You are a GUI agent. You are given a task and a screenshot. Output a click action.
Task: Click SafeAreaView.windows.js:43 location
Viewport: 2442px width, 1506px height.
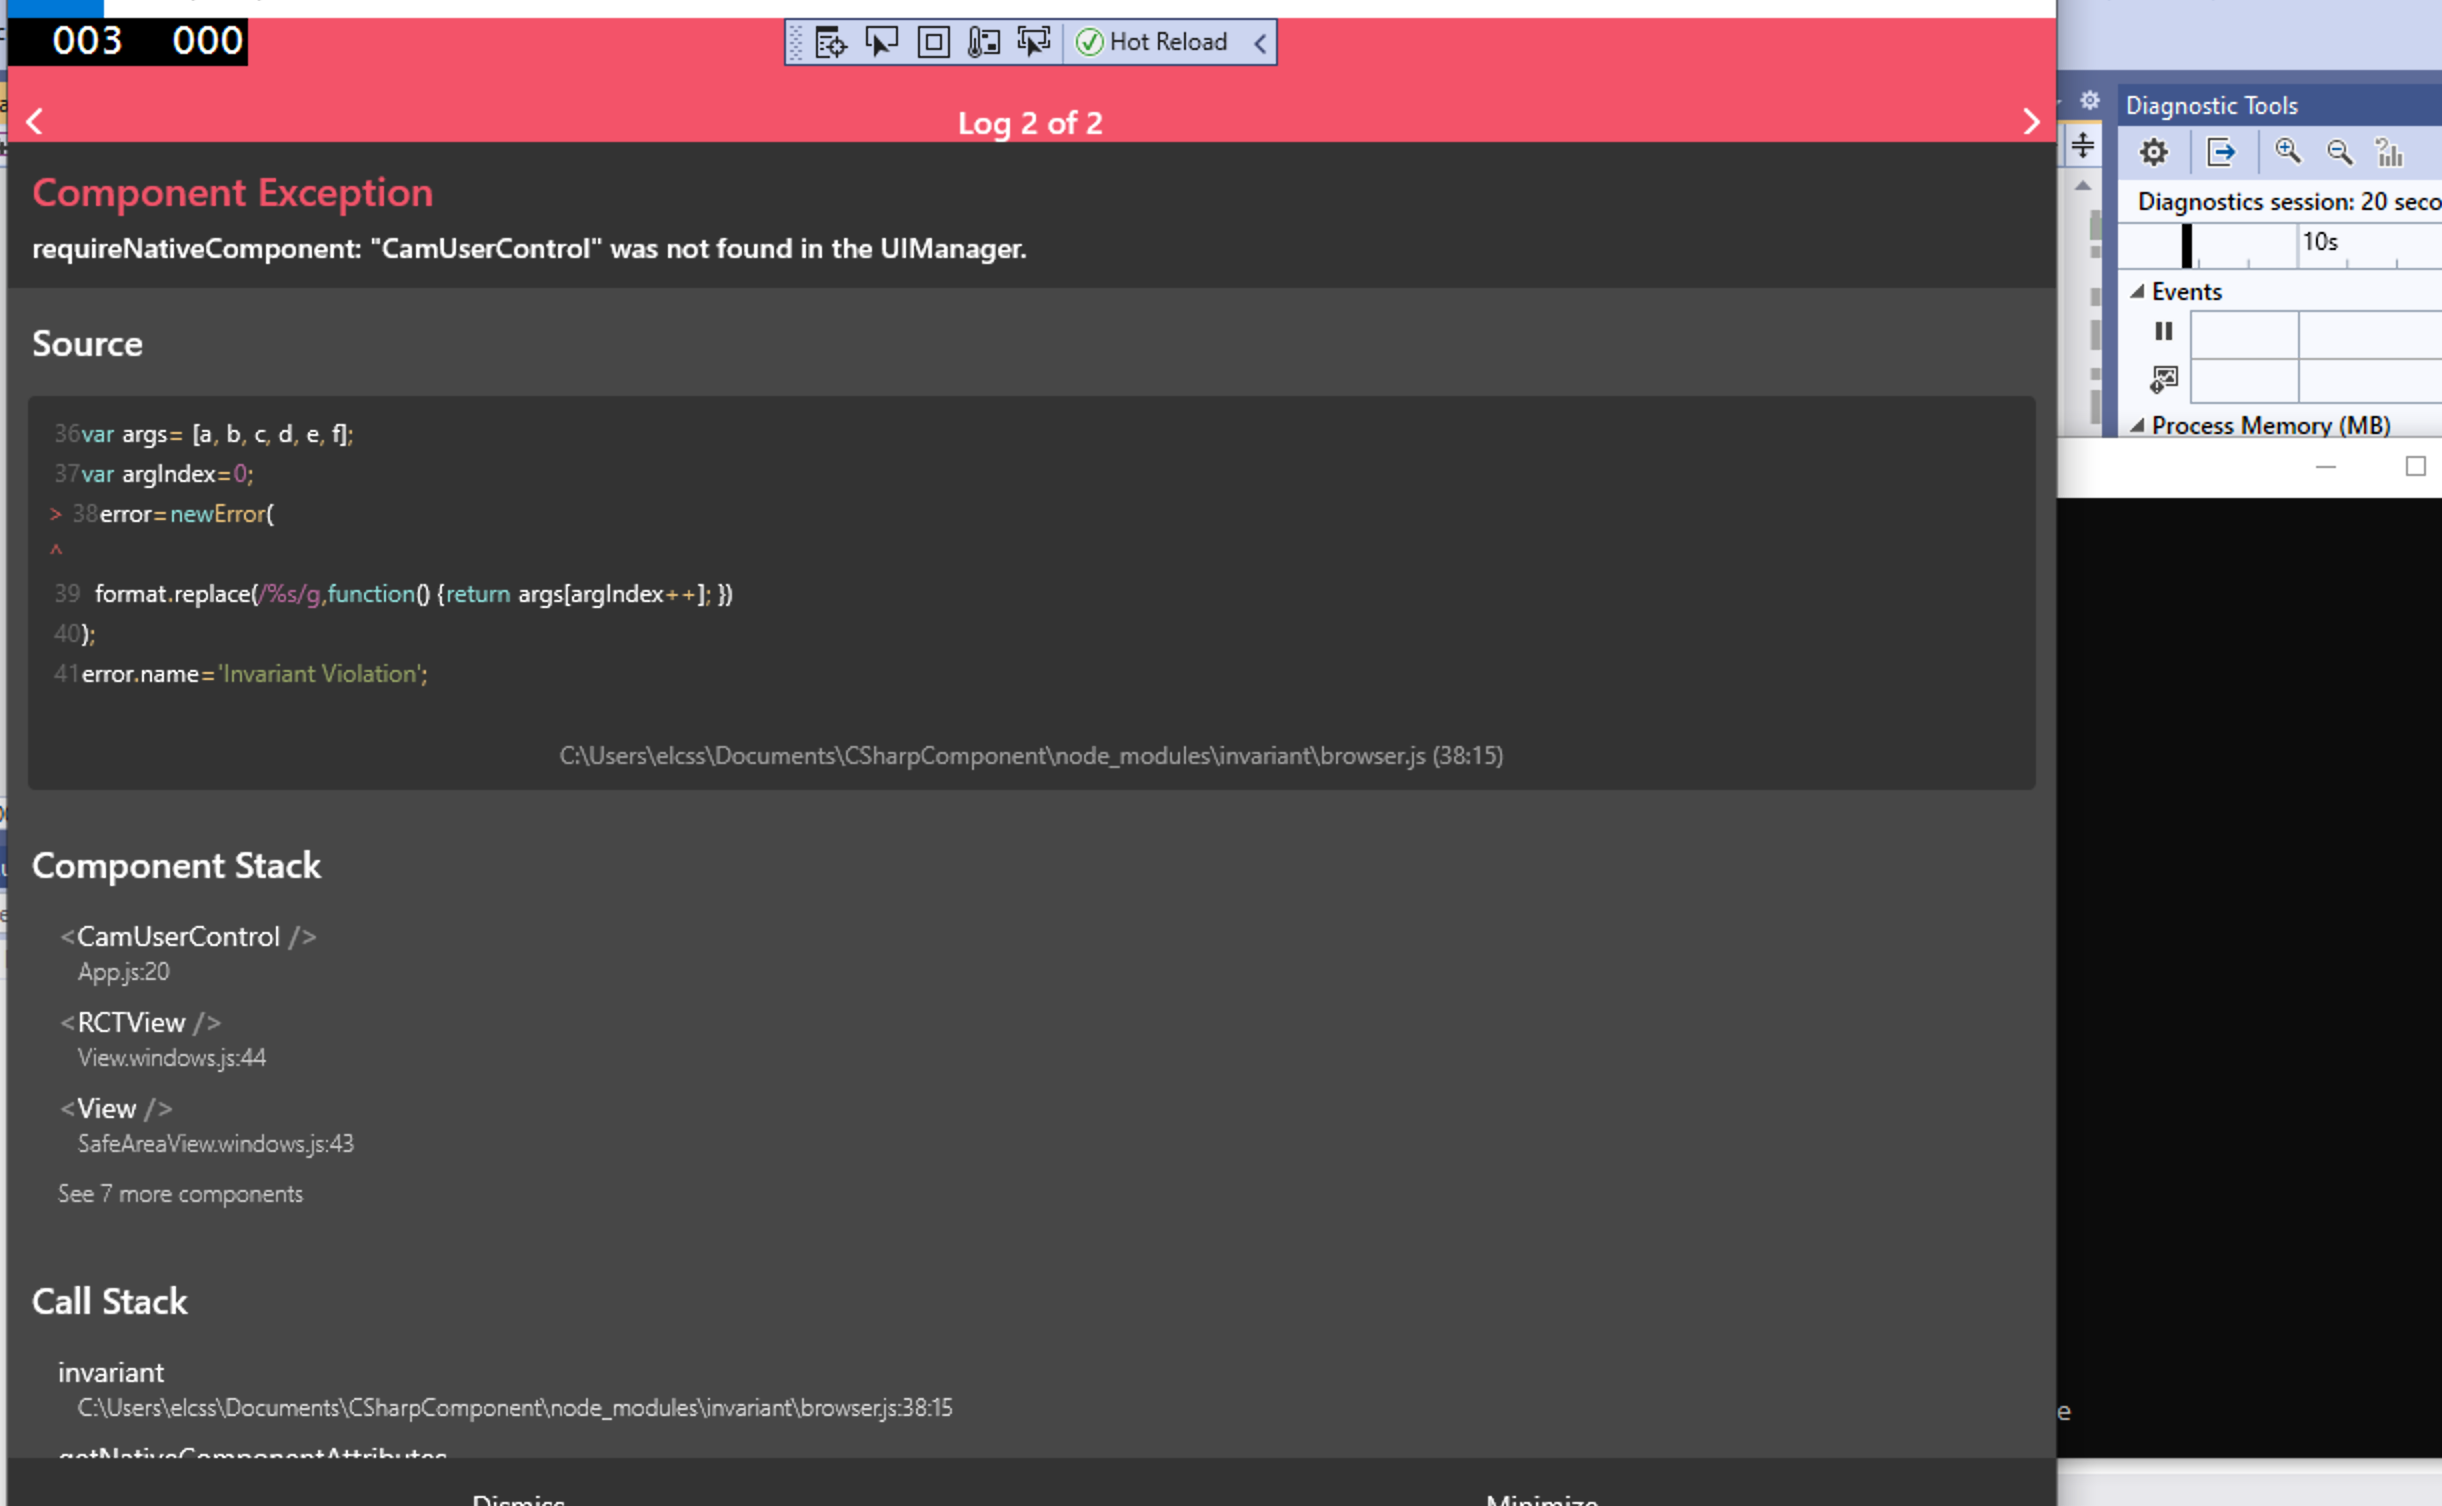pyautogui.click(x=216, y=1143)
